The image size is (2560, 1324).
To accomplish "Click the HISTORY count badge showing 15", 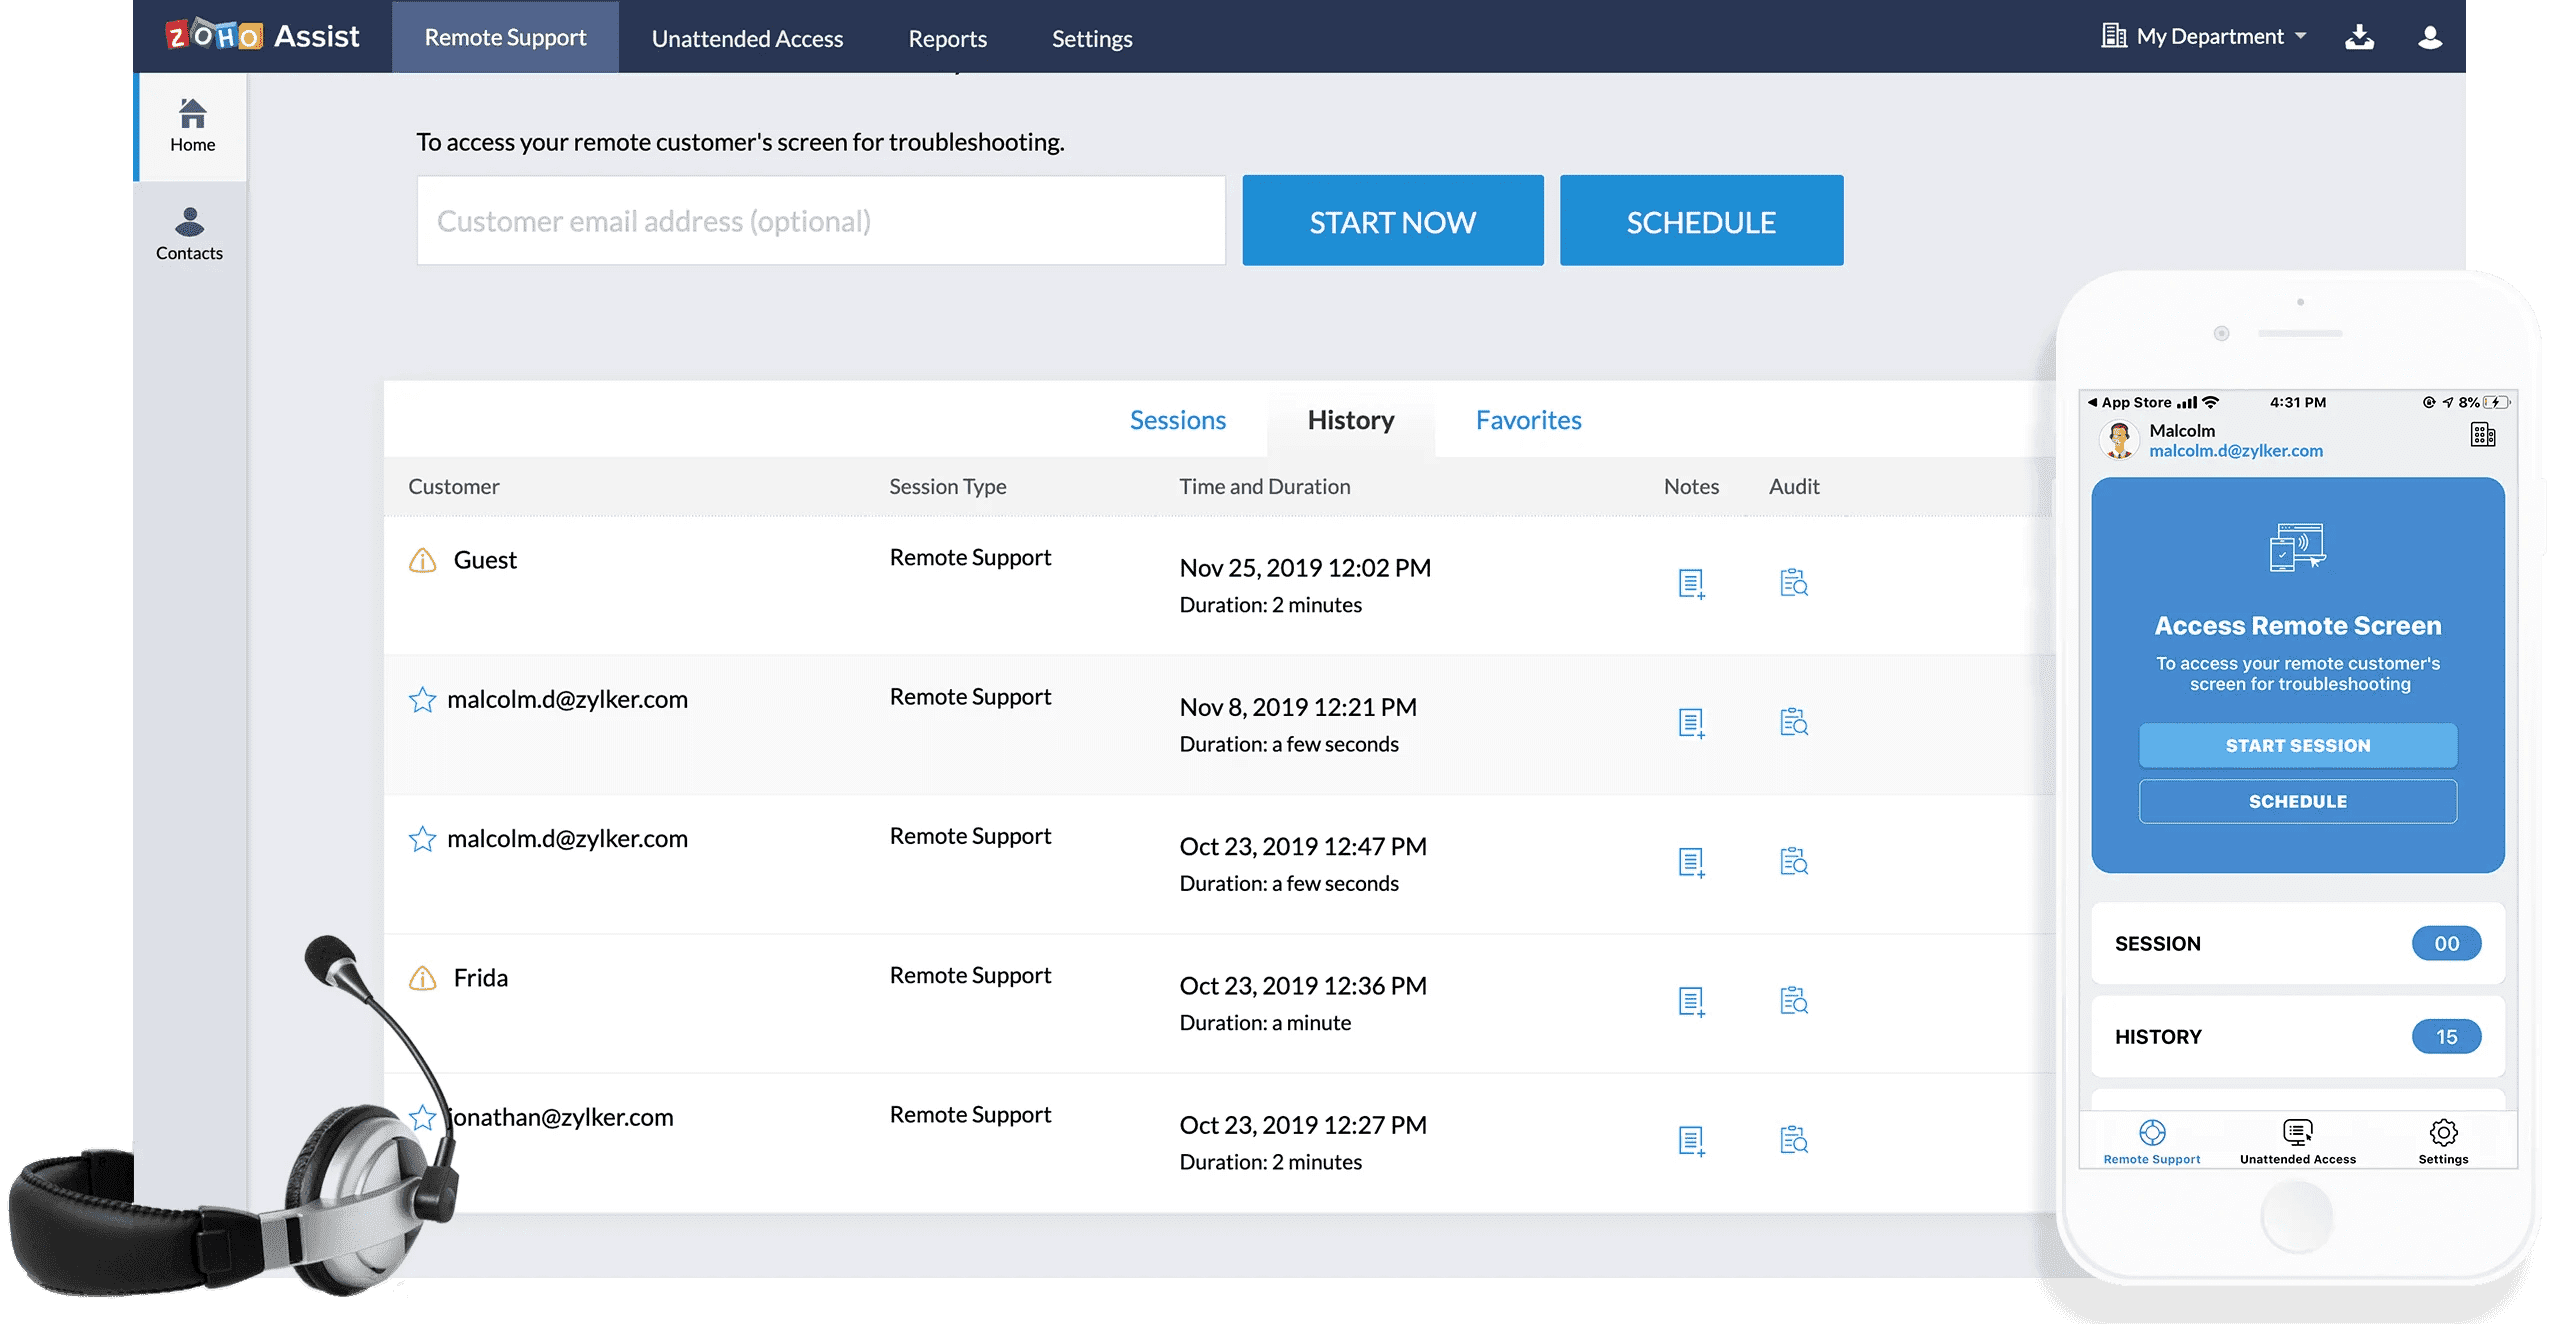I will (x=2447, y=1037).
